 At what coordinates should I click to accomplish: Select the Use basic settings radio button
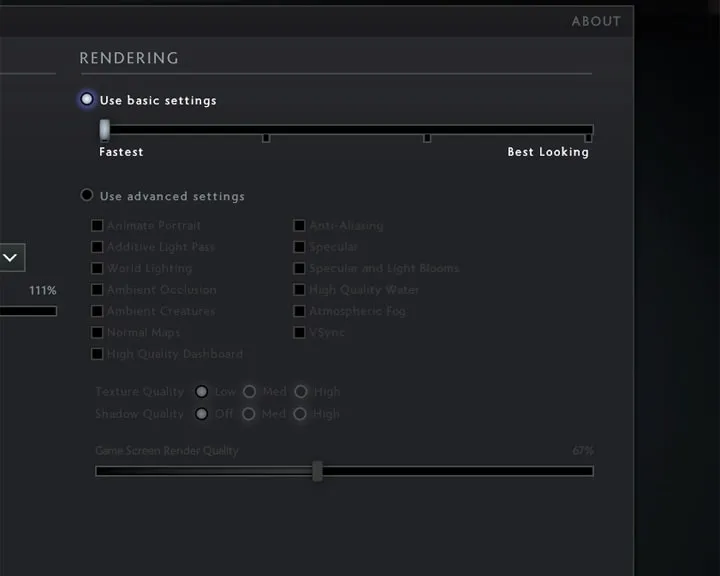(x=87, y=99)
